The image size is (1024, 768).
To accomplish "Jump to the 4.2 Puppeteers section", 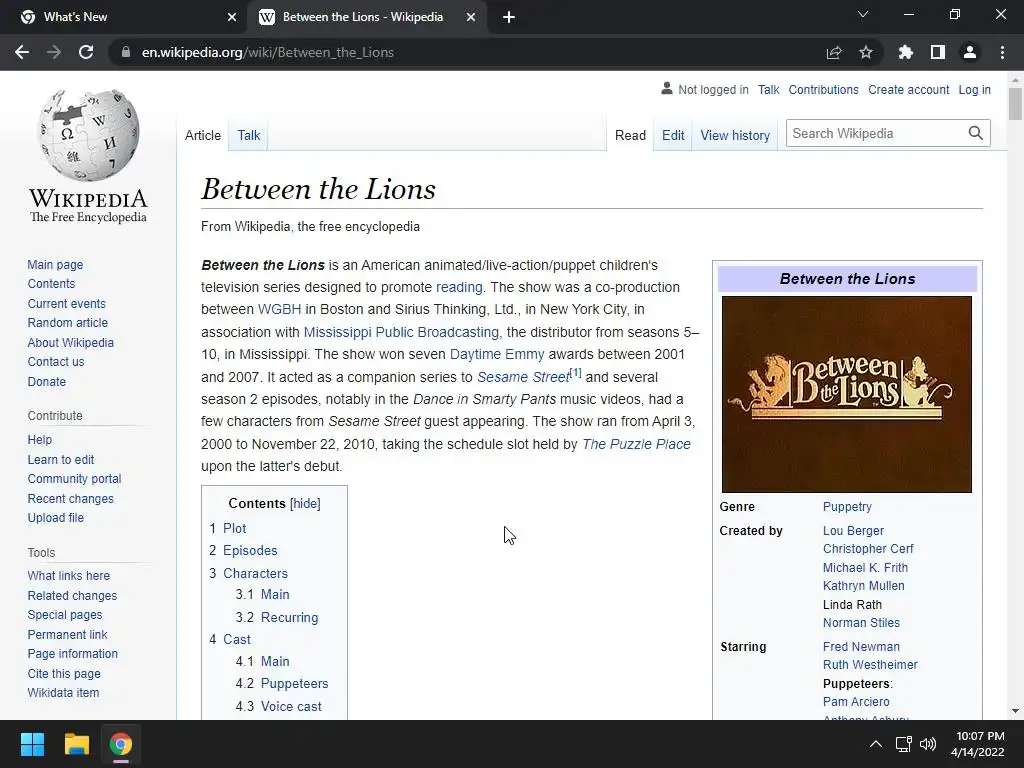I will [295, 684].
